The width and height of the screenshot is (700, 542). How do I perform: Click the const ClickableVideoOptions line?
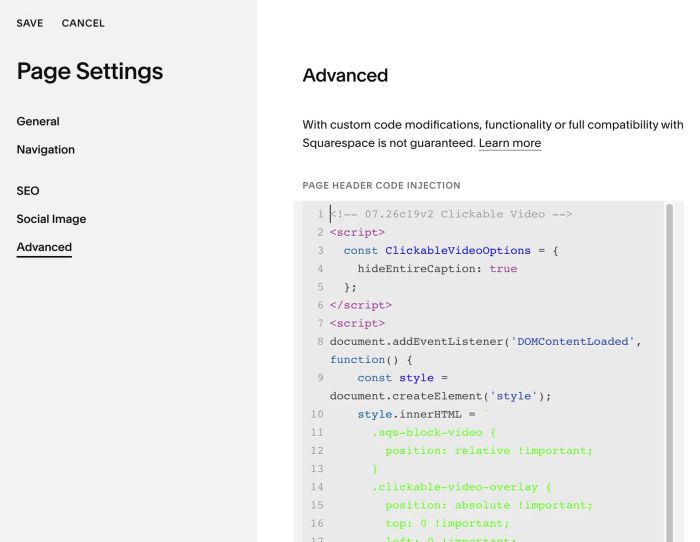click(450, 250)
